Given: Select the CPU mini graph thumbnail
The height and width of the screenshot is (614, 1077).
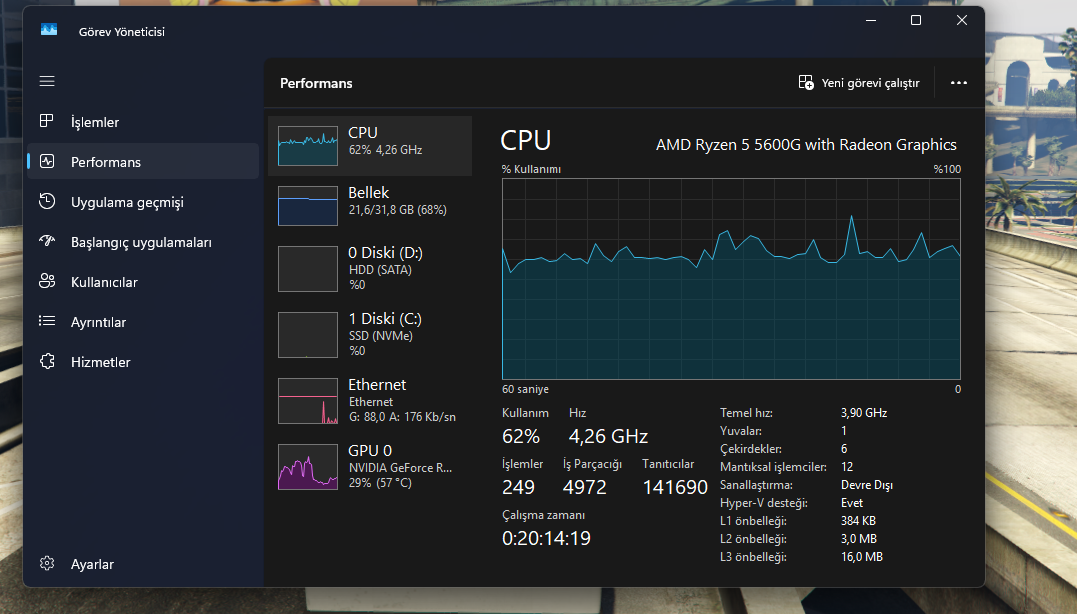Looking at the screenshot, I should (x=308, y=146).
